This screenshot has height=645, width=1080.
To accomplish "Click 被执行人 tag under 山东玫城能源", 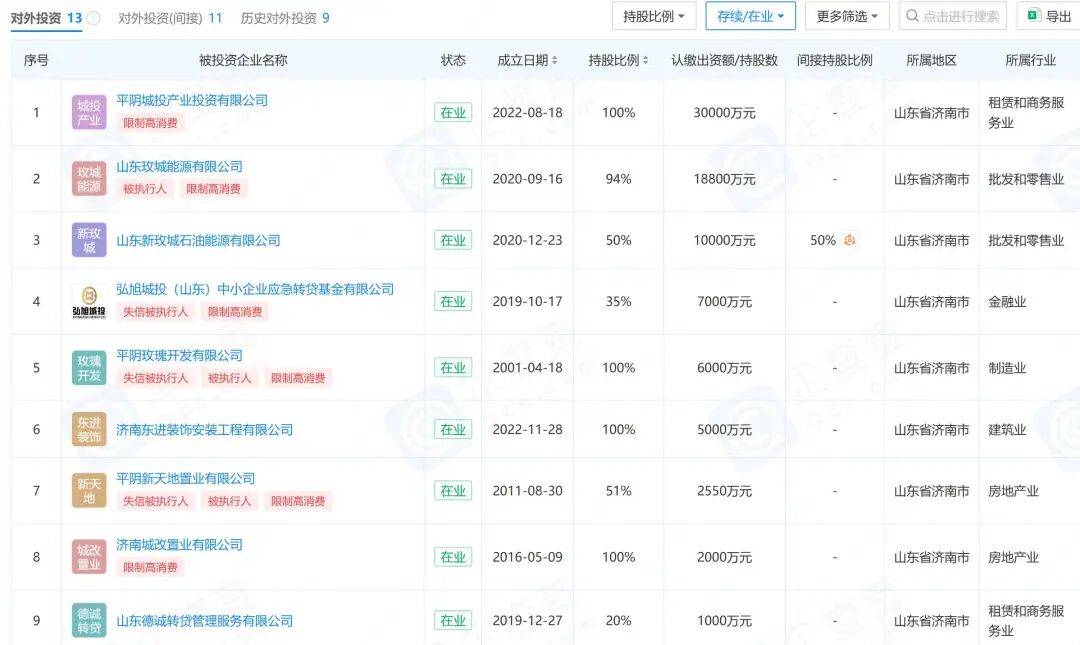I will [x=145, y=189].
